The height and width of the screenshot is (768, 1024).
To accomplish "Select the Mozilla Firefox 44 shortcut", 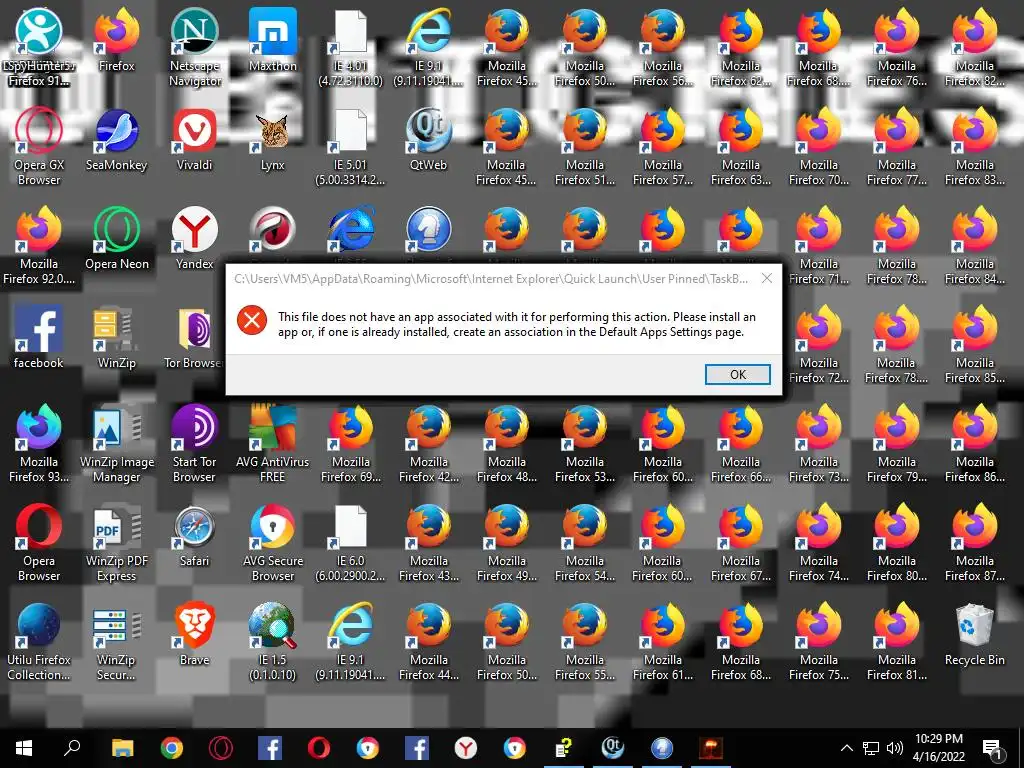I will [428, 642].
